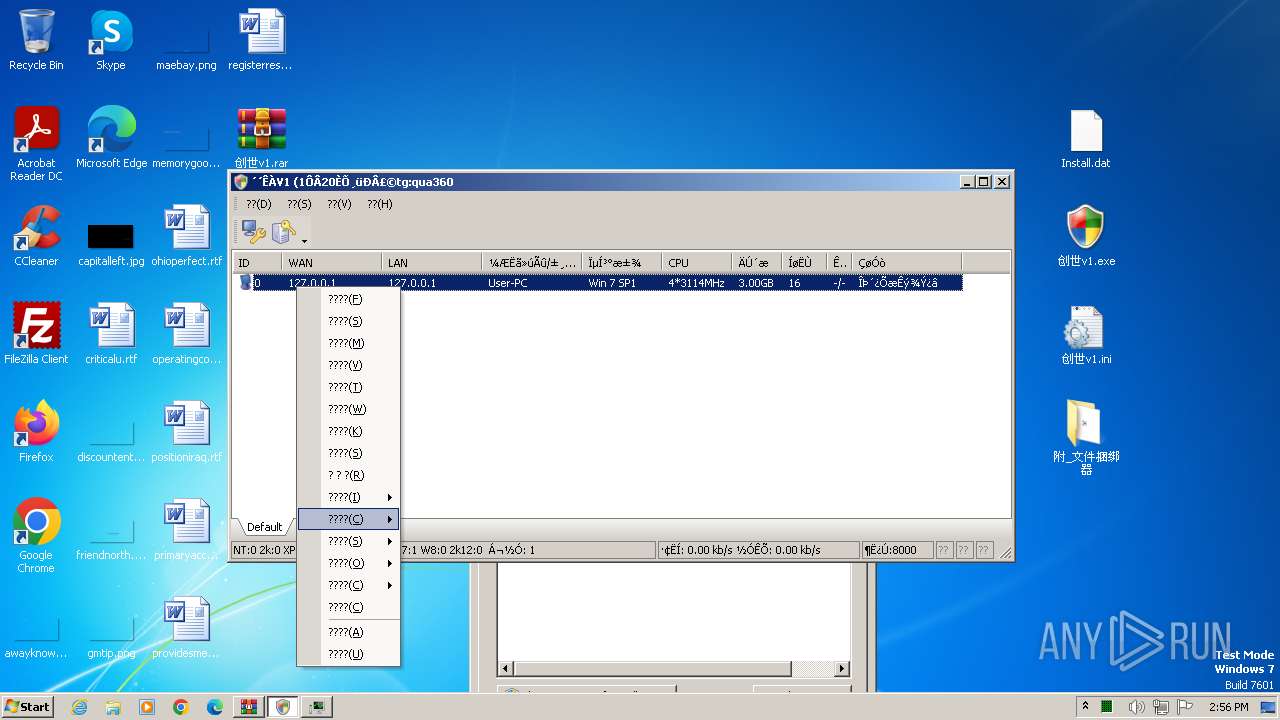Open Windows Media Player from the taskbar
1280x720 pixels.
(147, 707)
